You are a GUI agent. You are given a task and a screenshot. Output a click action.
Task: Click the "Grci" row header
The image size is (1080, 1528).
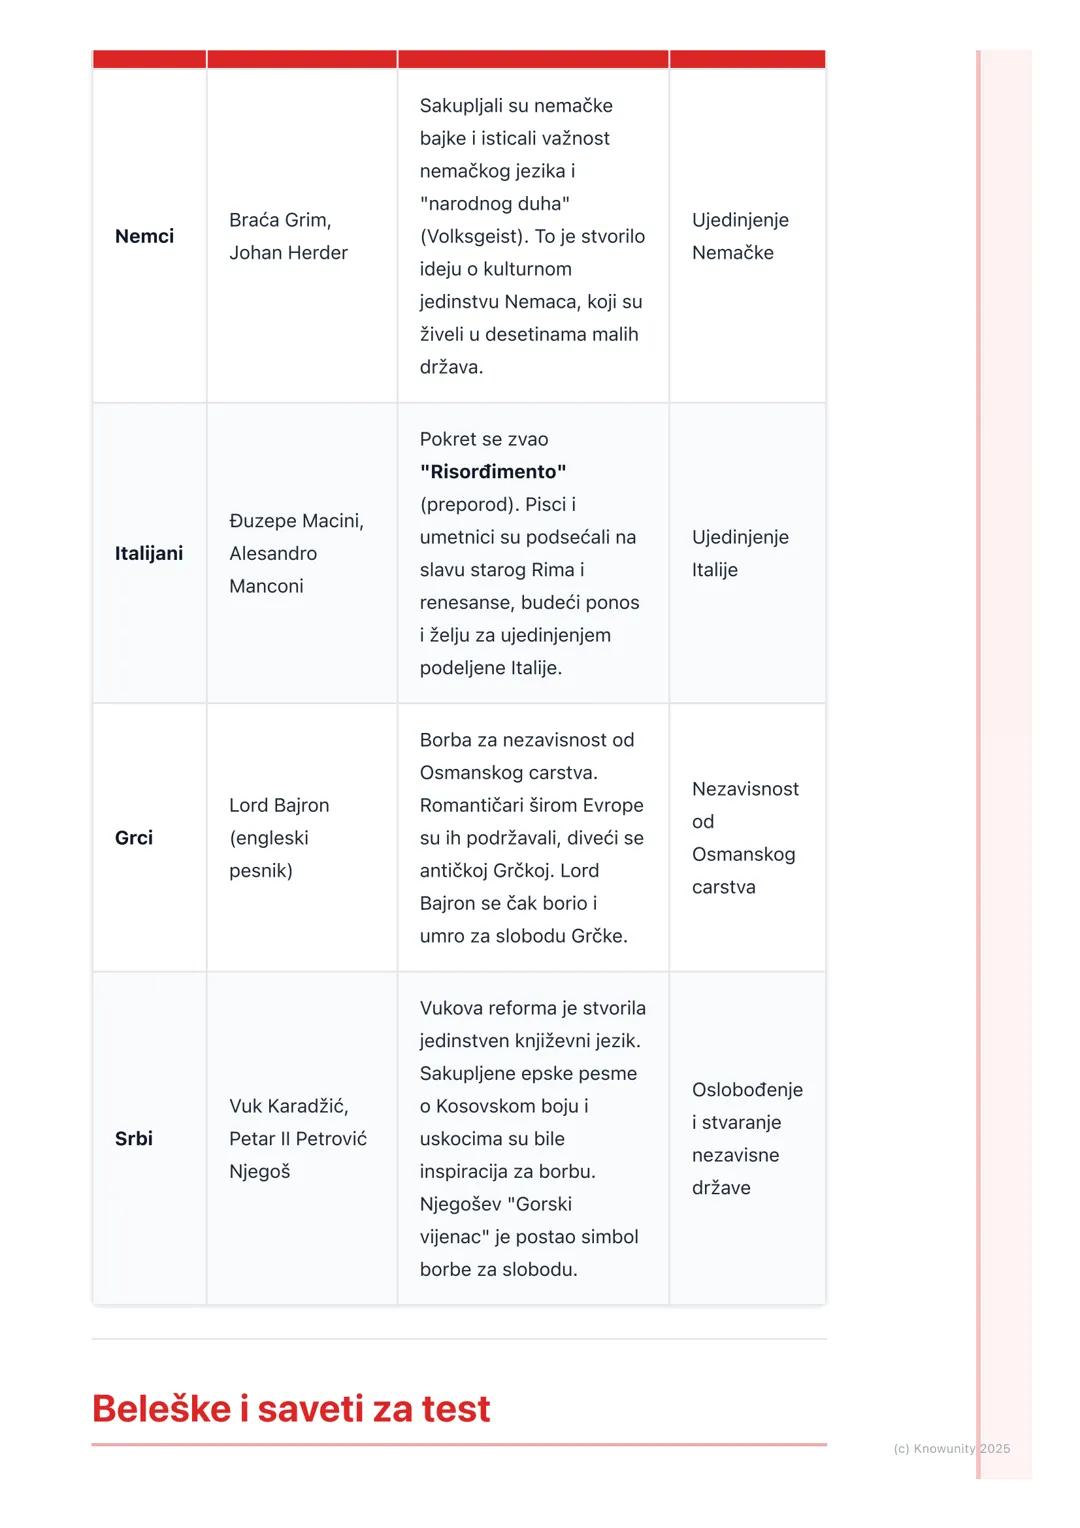134,838
